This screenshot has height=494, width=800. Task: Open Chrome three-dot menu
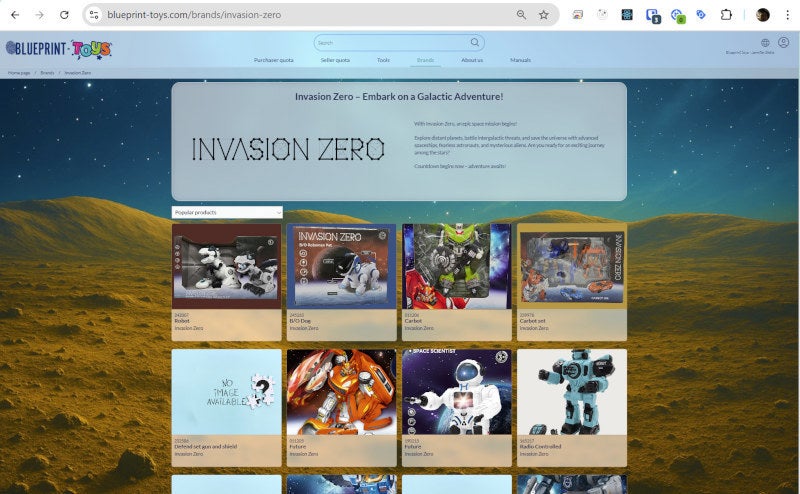point(787,15)
